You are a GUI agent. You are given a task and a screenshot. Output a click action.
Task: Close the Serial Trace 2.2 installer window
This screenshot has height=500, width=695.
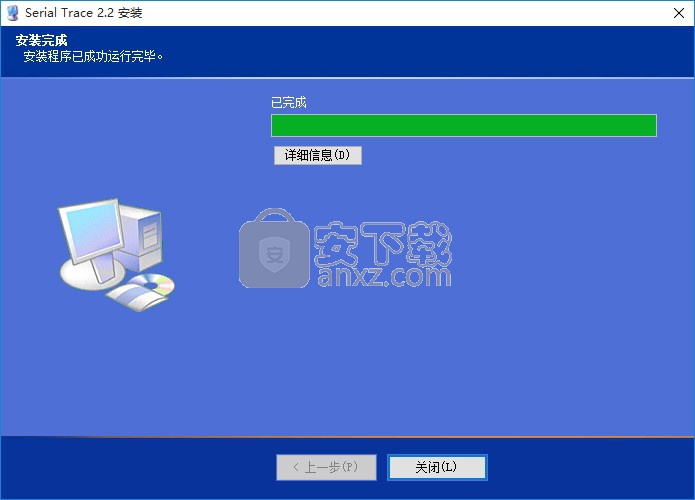679,13
